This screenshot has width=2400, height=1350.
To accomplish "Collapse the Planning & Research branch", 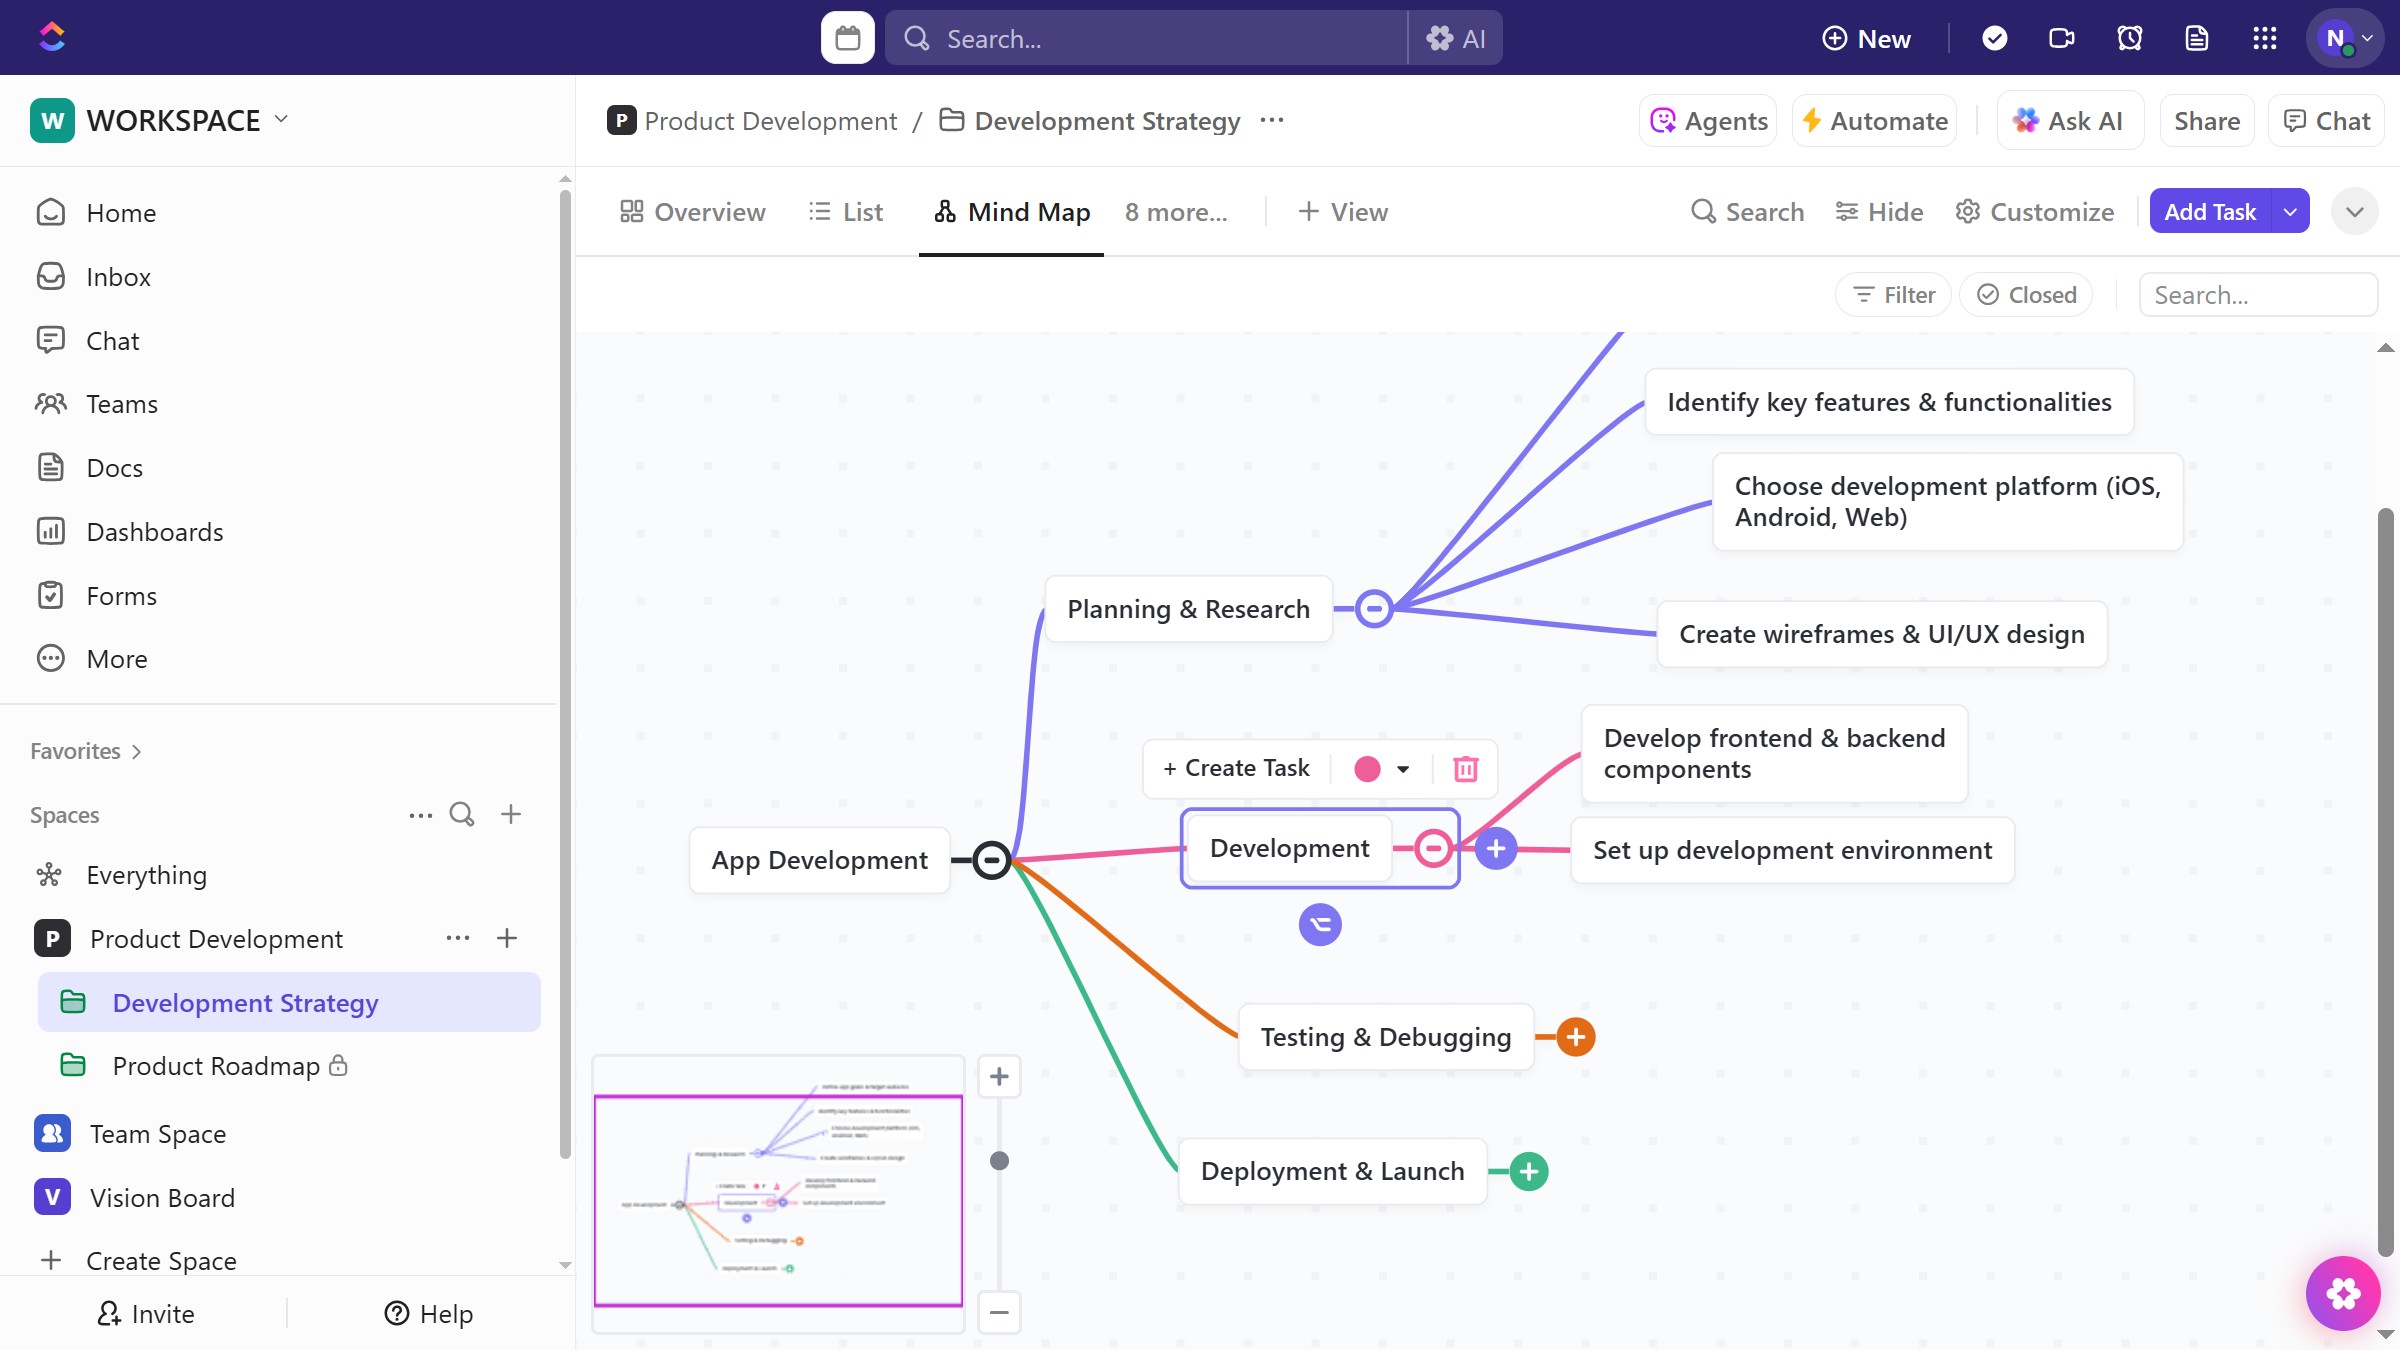I will click(1374, 608).
